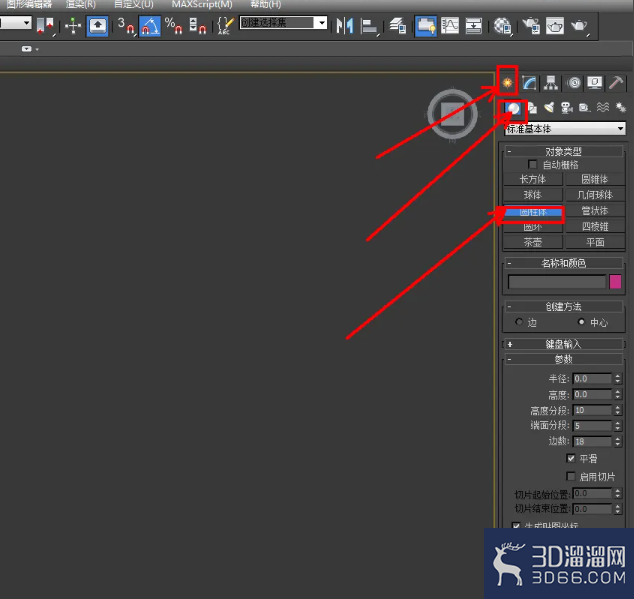
Task: Select the Systems category icon
Action: 620,108
